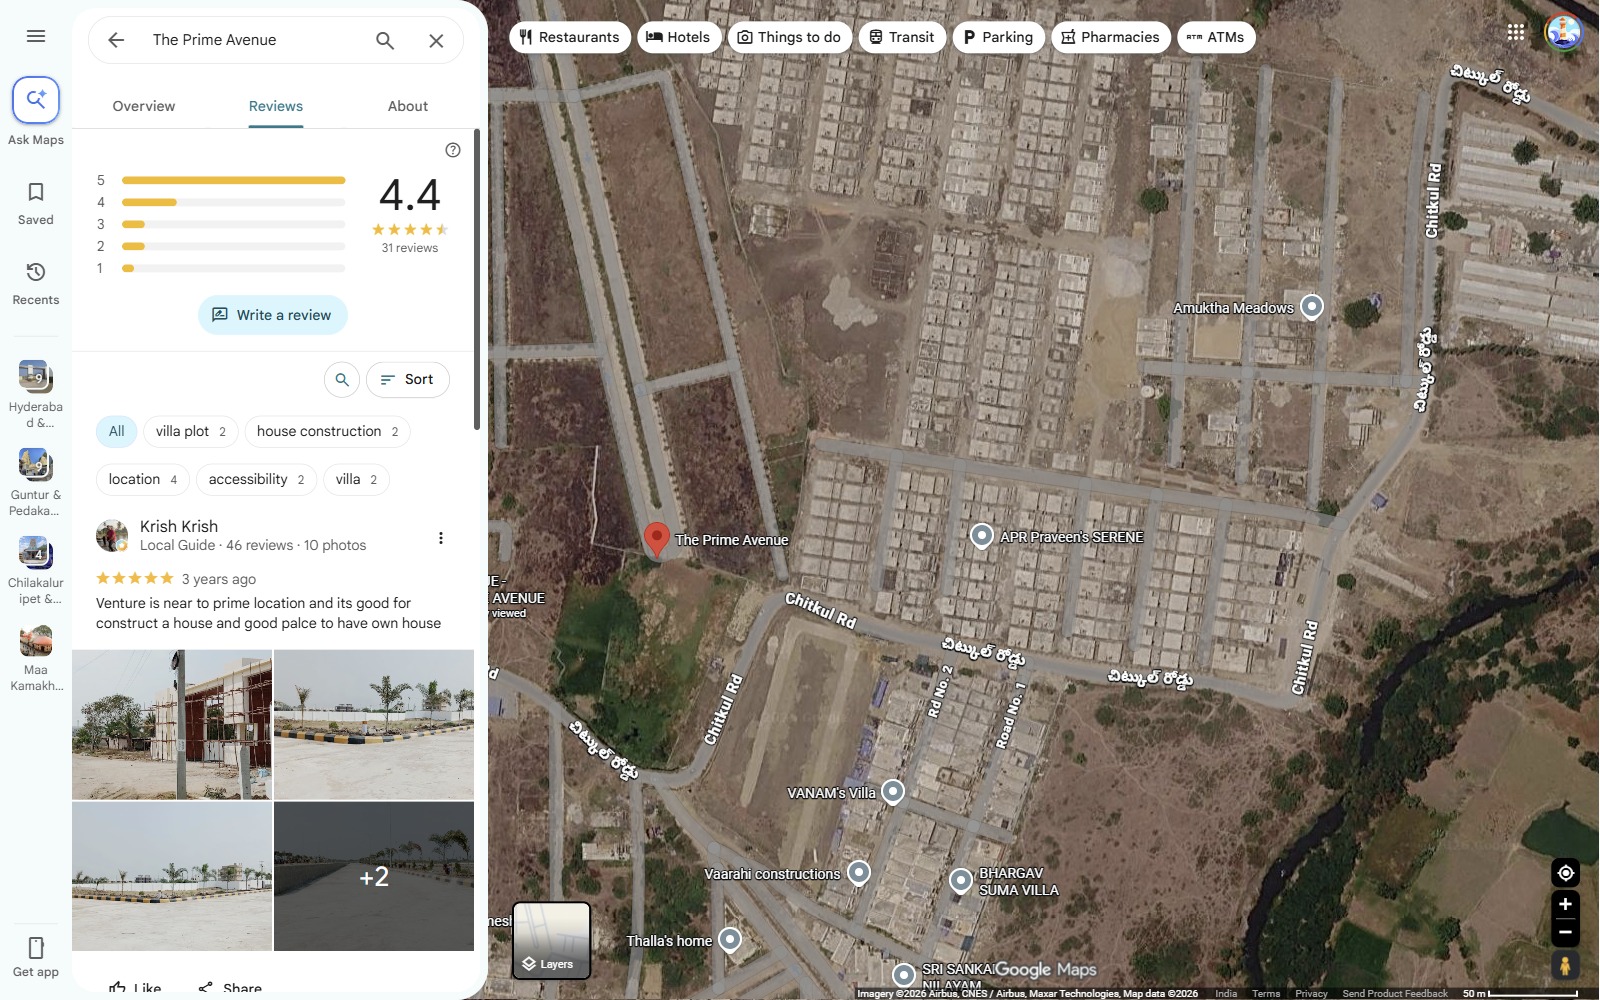
Task: Search nearby Restaurants chip
Action: 570,37
